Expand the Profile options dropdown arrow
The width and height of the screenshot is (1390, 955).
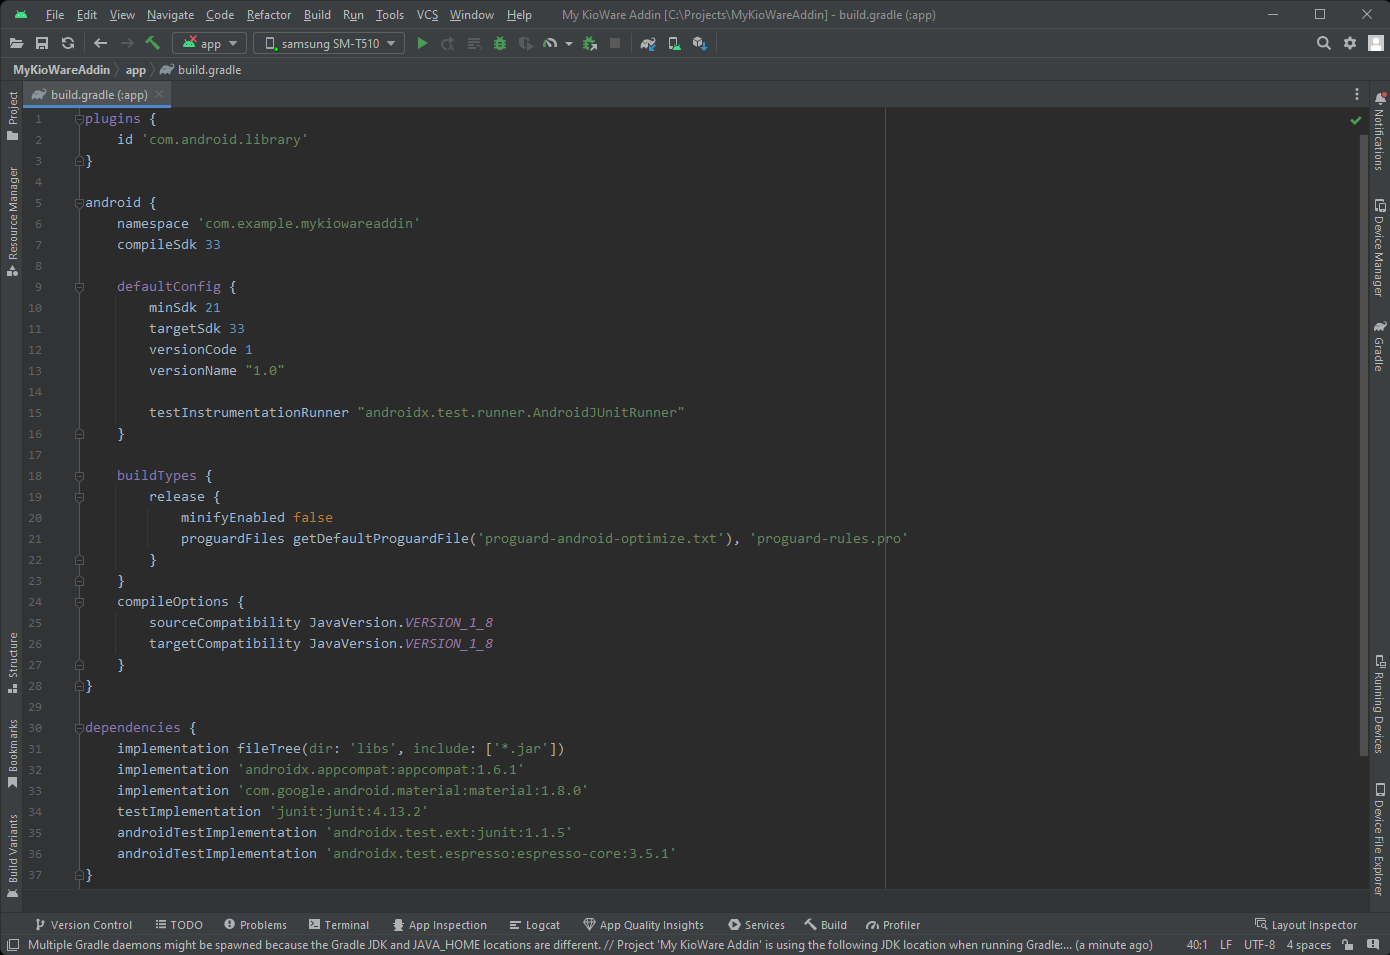click(x=569, y=44)
